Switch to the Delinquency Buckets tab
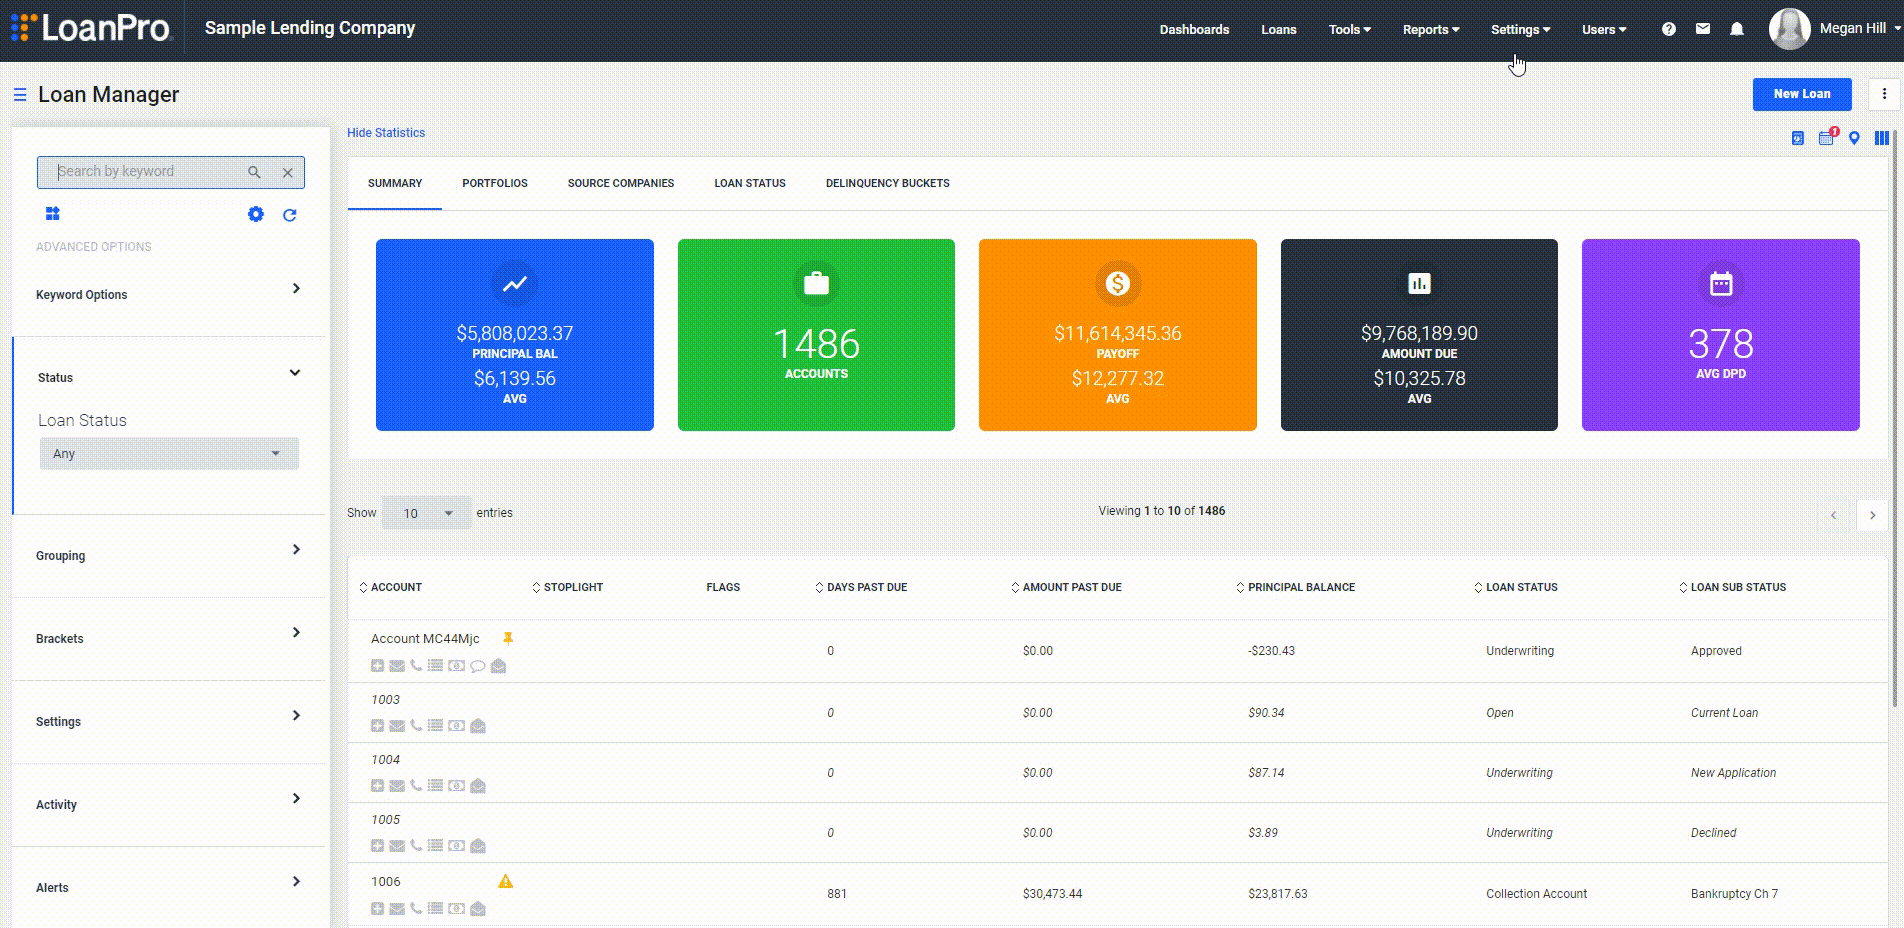1904x928 pixels. click(x=888, y=183)
